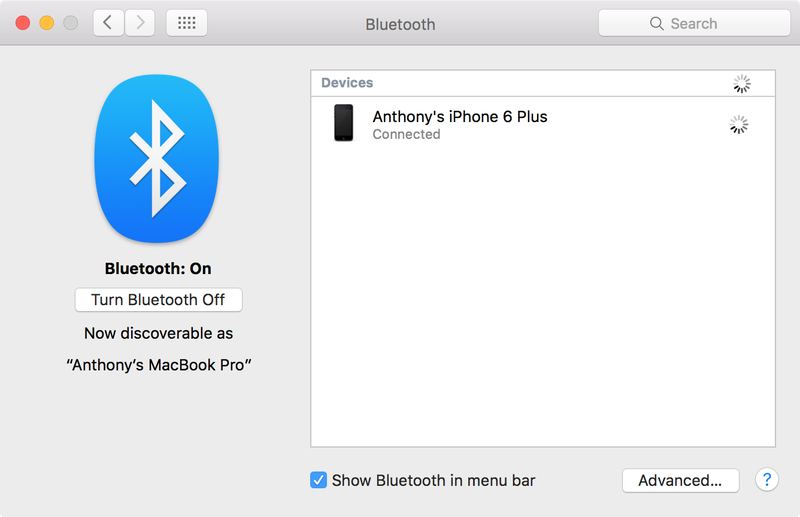Click the iPhone device icon

pyautogui.click(x=343, y=122)
